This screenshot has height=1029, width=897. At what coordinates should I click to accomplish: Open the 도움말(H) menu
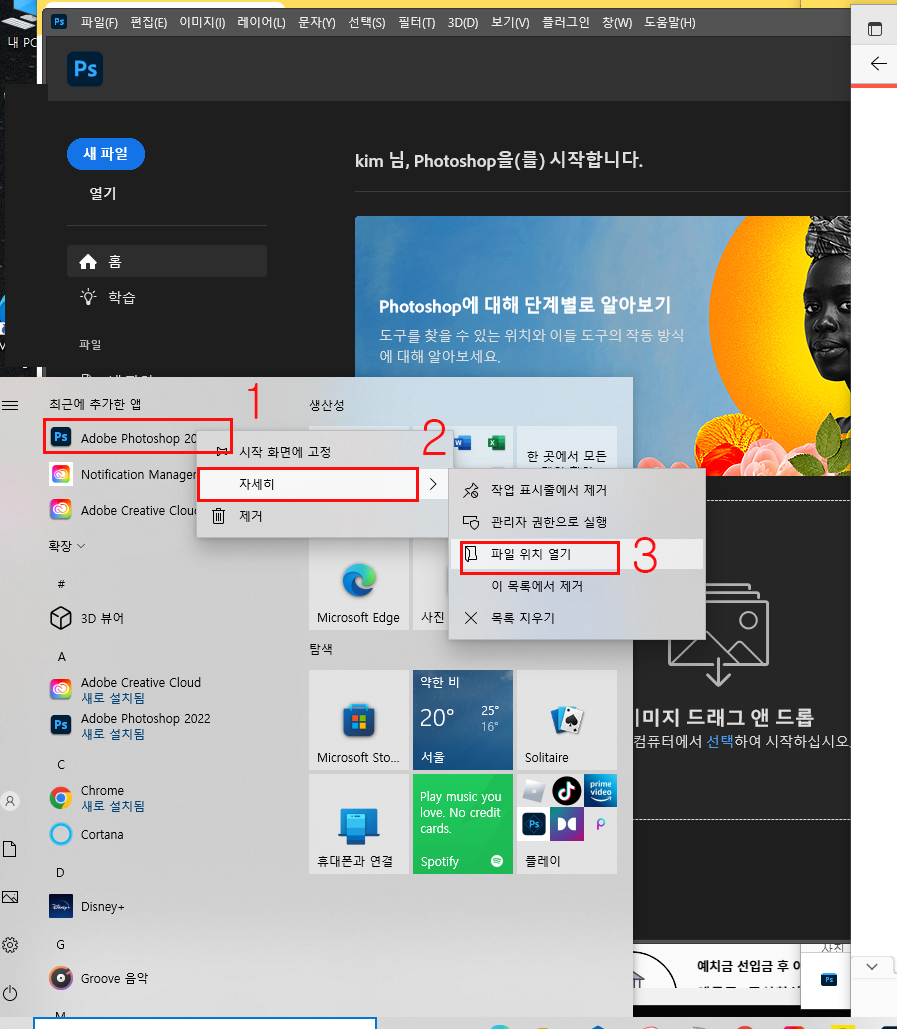click(669, 22)
